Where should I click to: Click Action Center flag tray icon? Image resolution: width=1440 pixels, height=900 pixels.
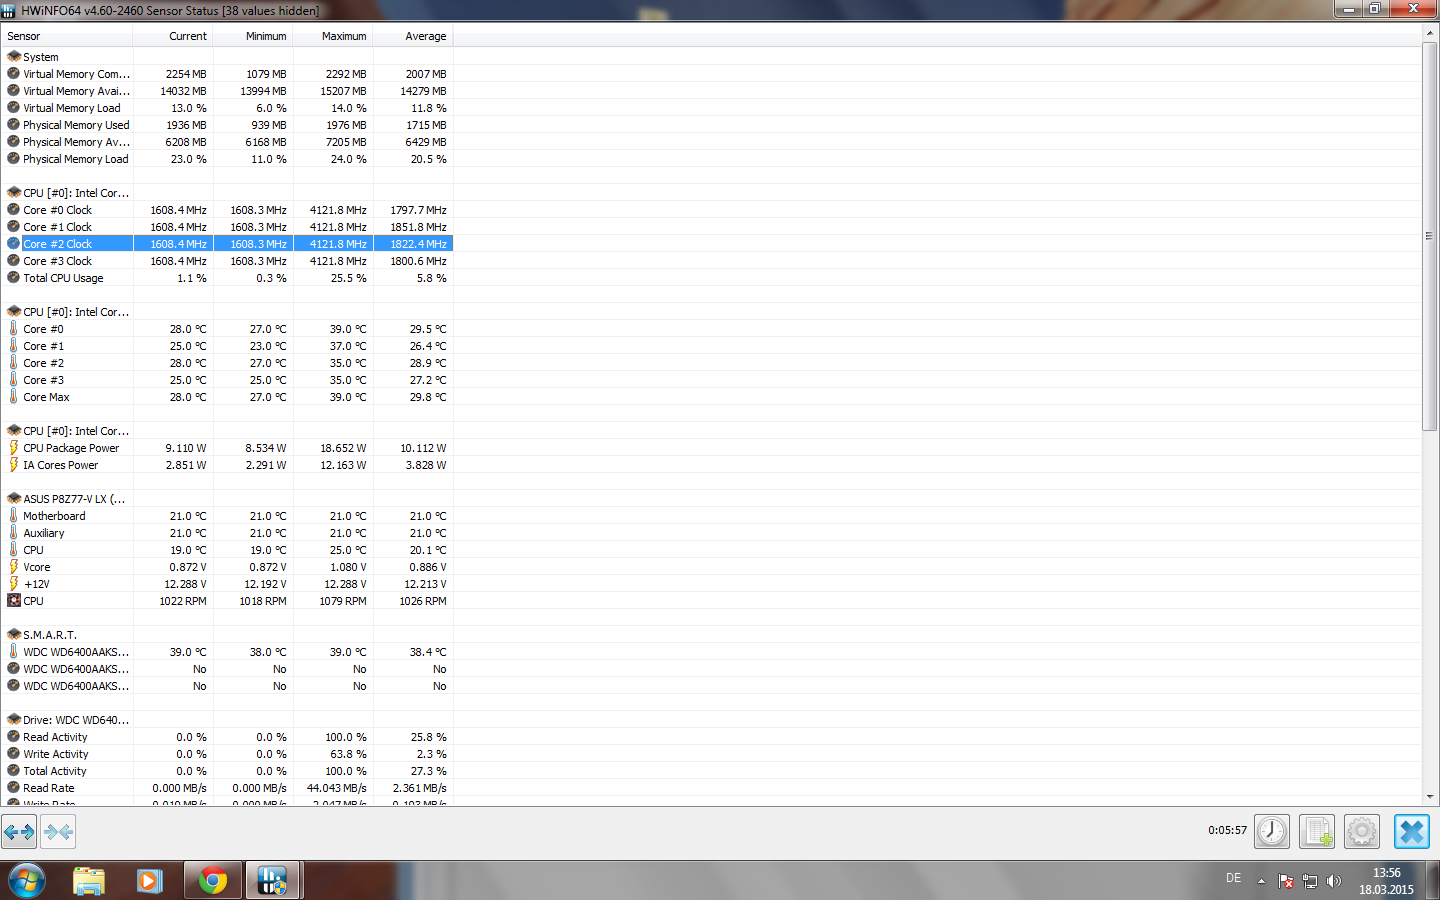(x=1286, y=881)
